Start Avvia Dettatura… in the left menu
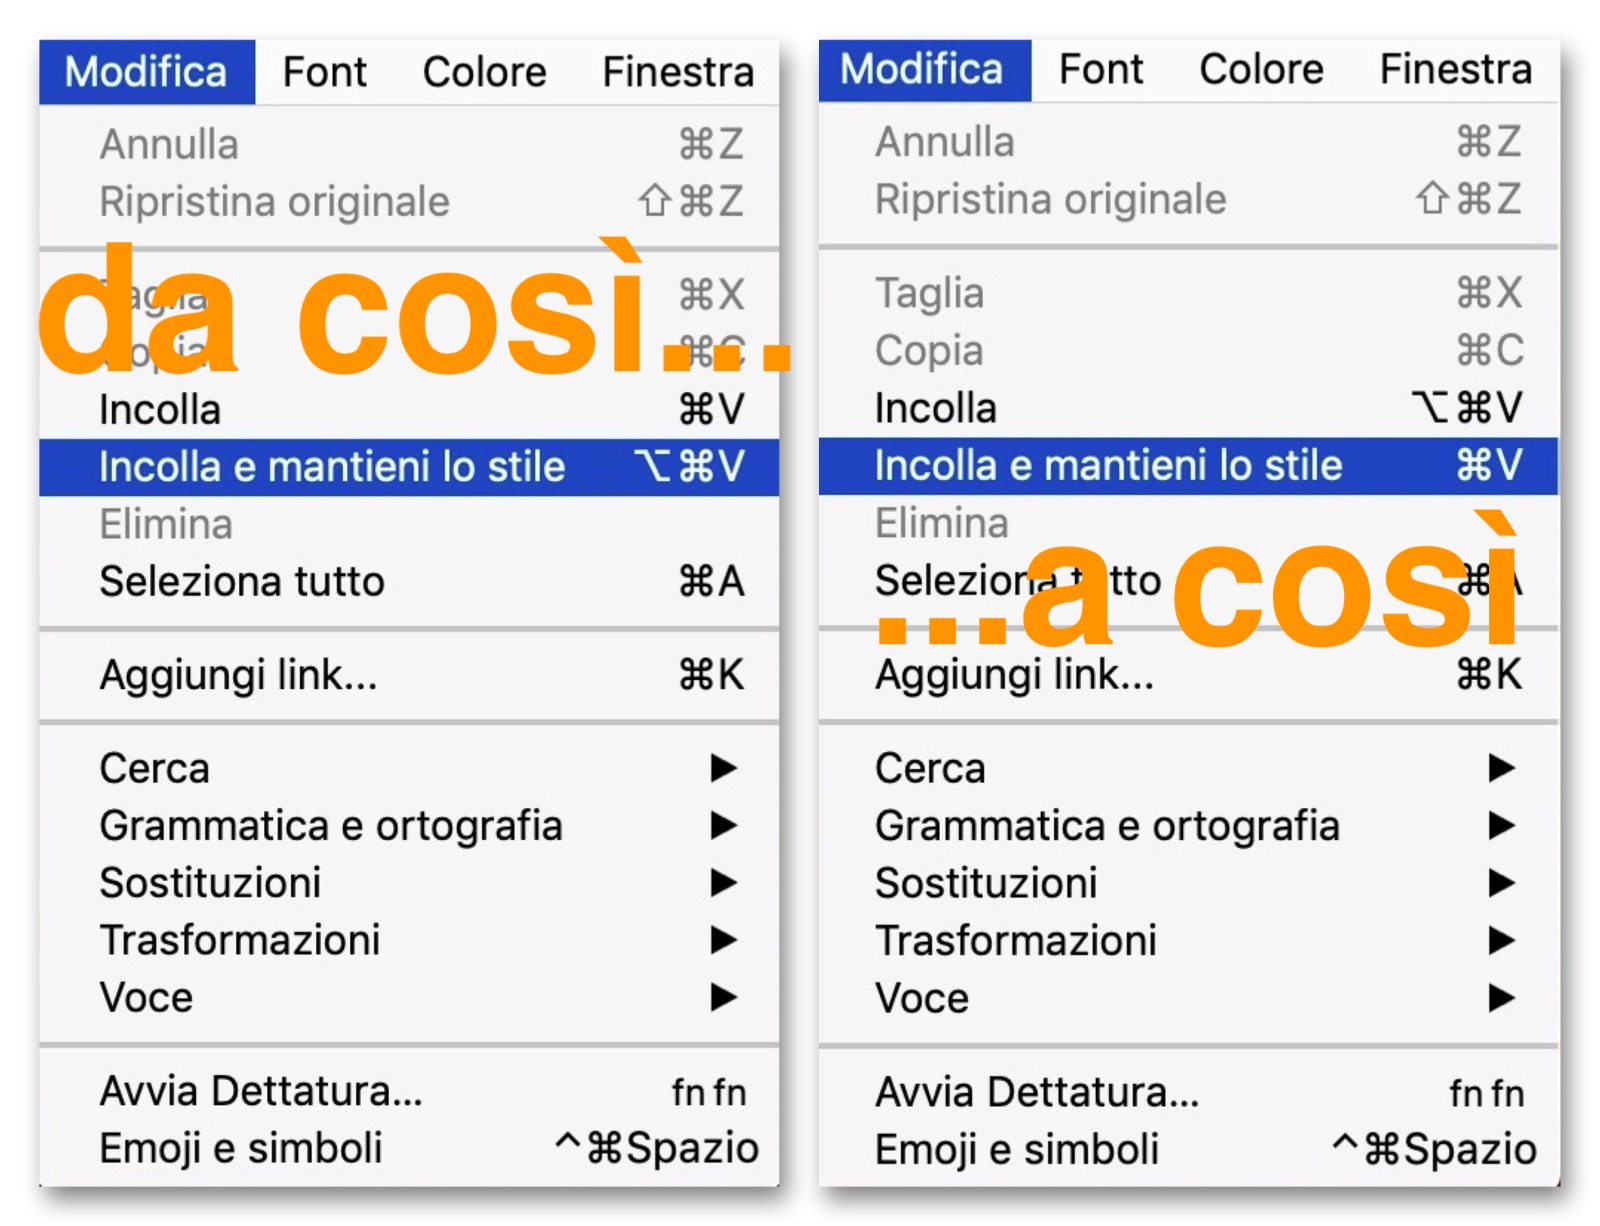 click(261, 1091)
